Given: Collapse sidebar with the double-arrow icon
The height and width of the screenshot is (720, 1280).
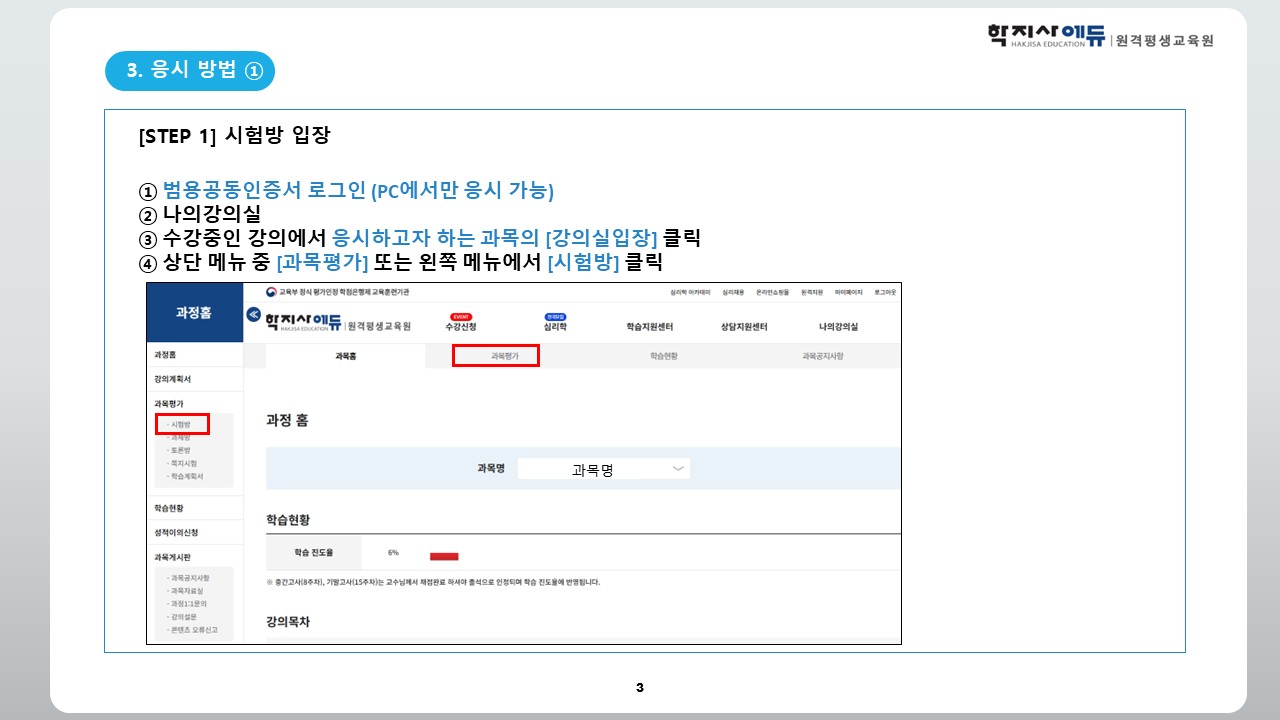Looking at the screenshot, I should click(253, 314).
